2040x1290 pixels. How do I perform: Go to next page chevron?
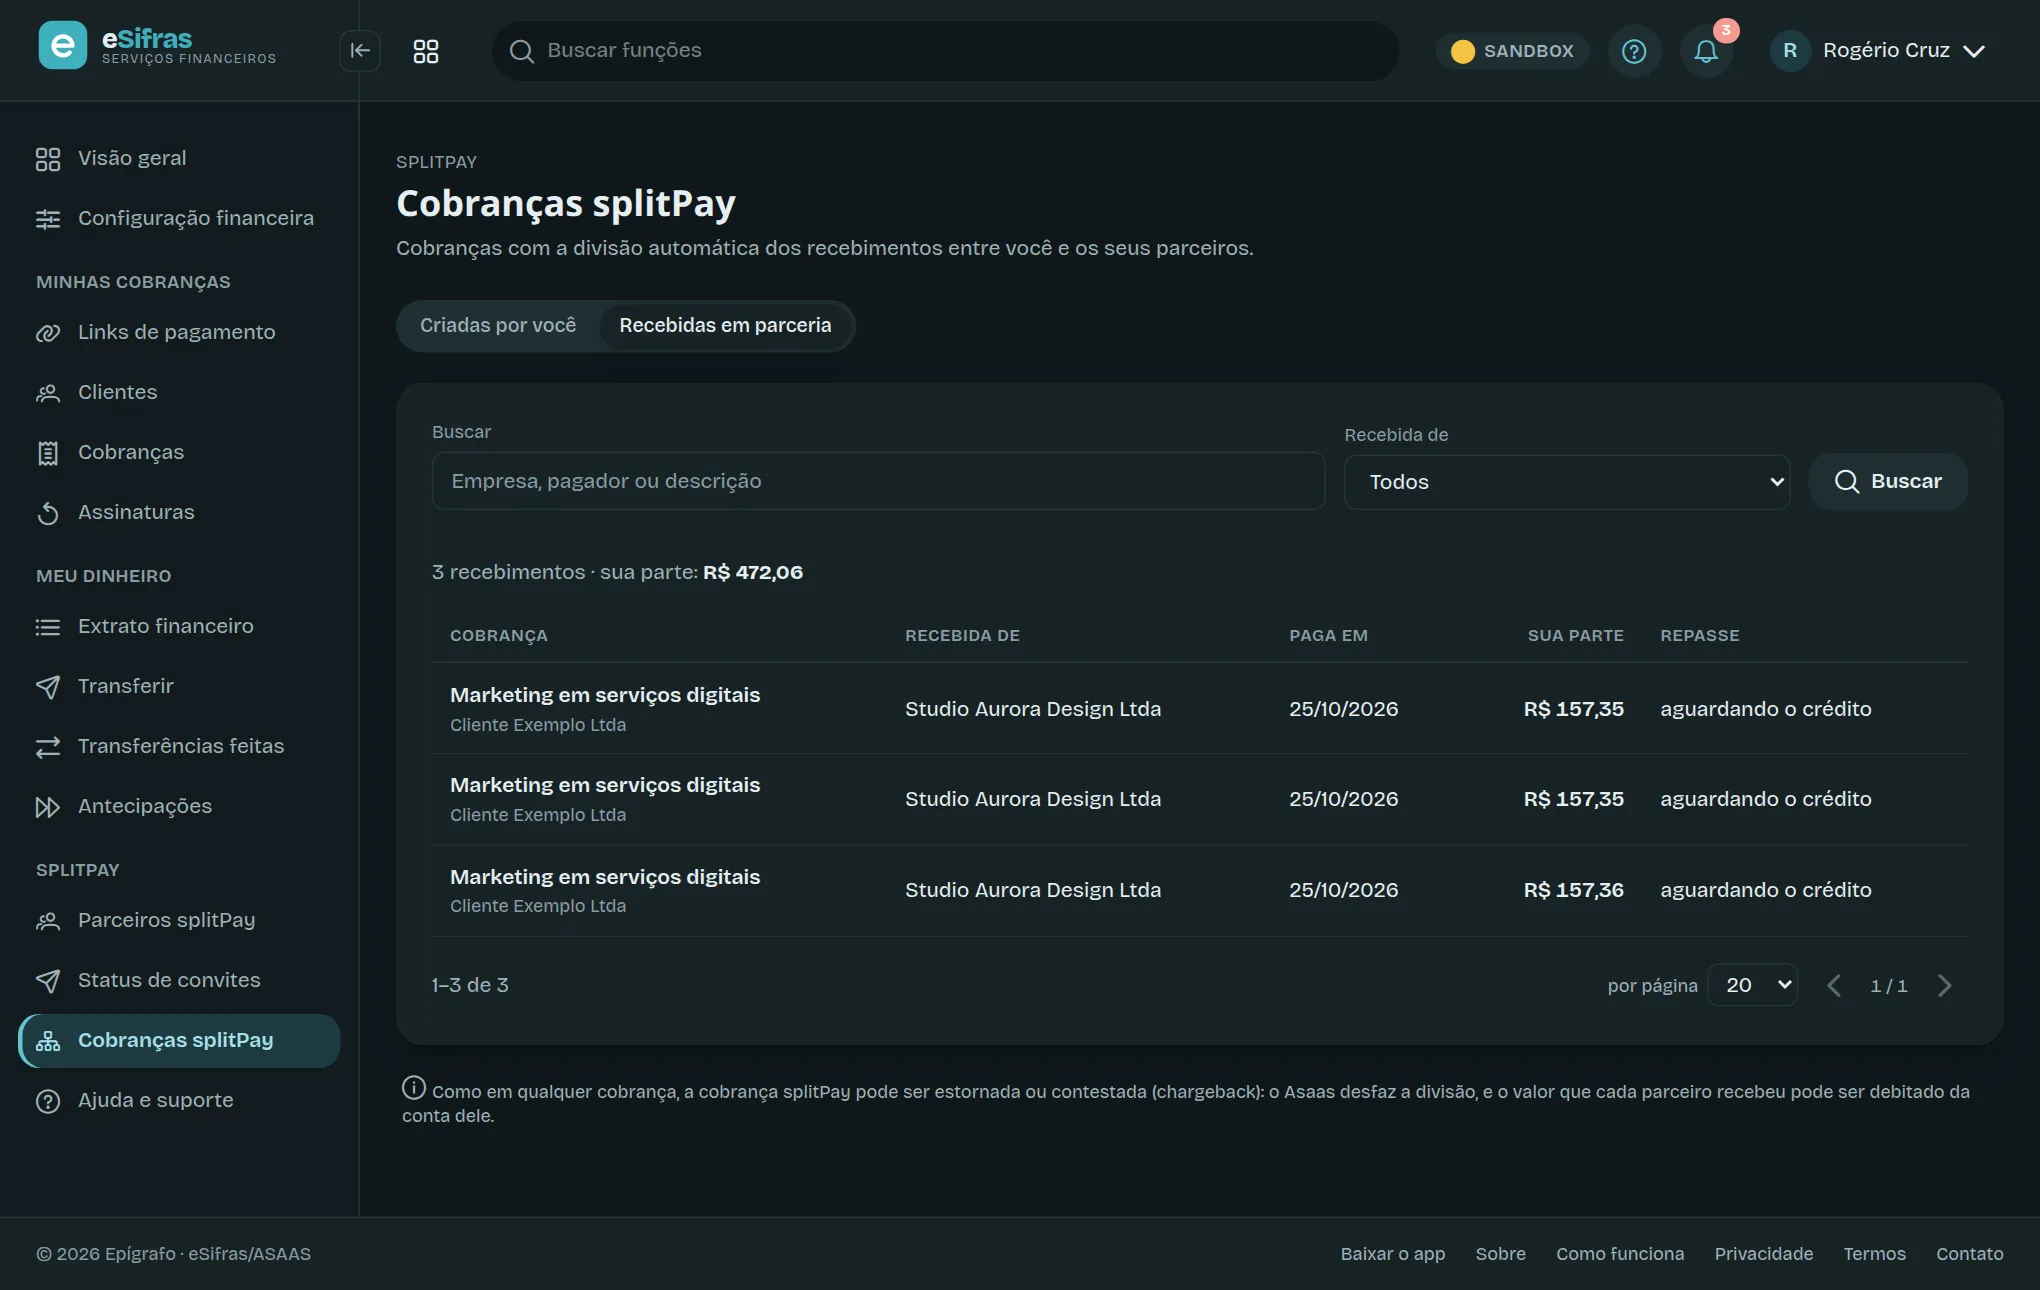tap(1945, 986)
